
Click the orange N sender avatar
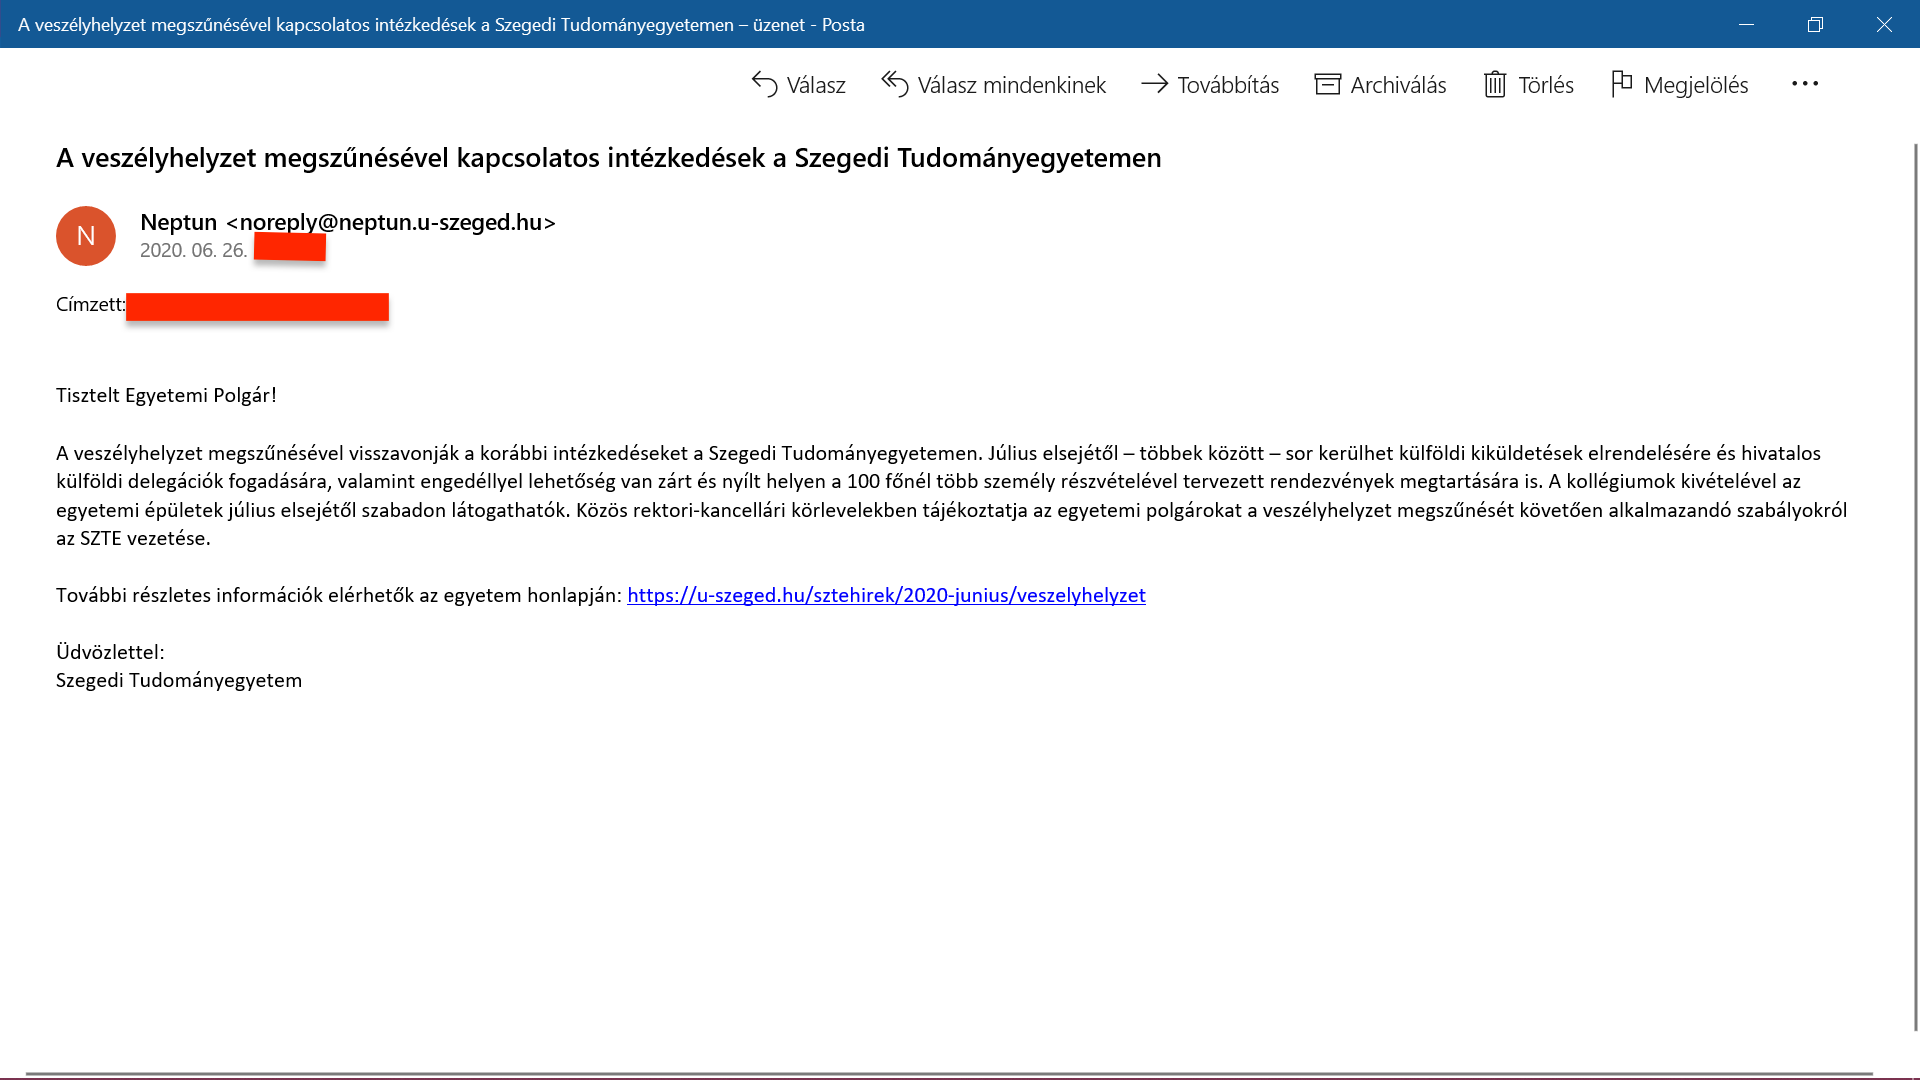[86, 236]
